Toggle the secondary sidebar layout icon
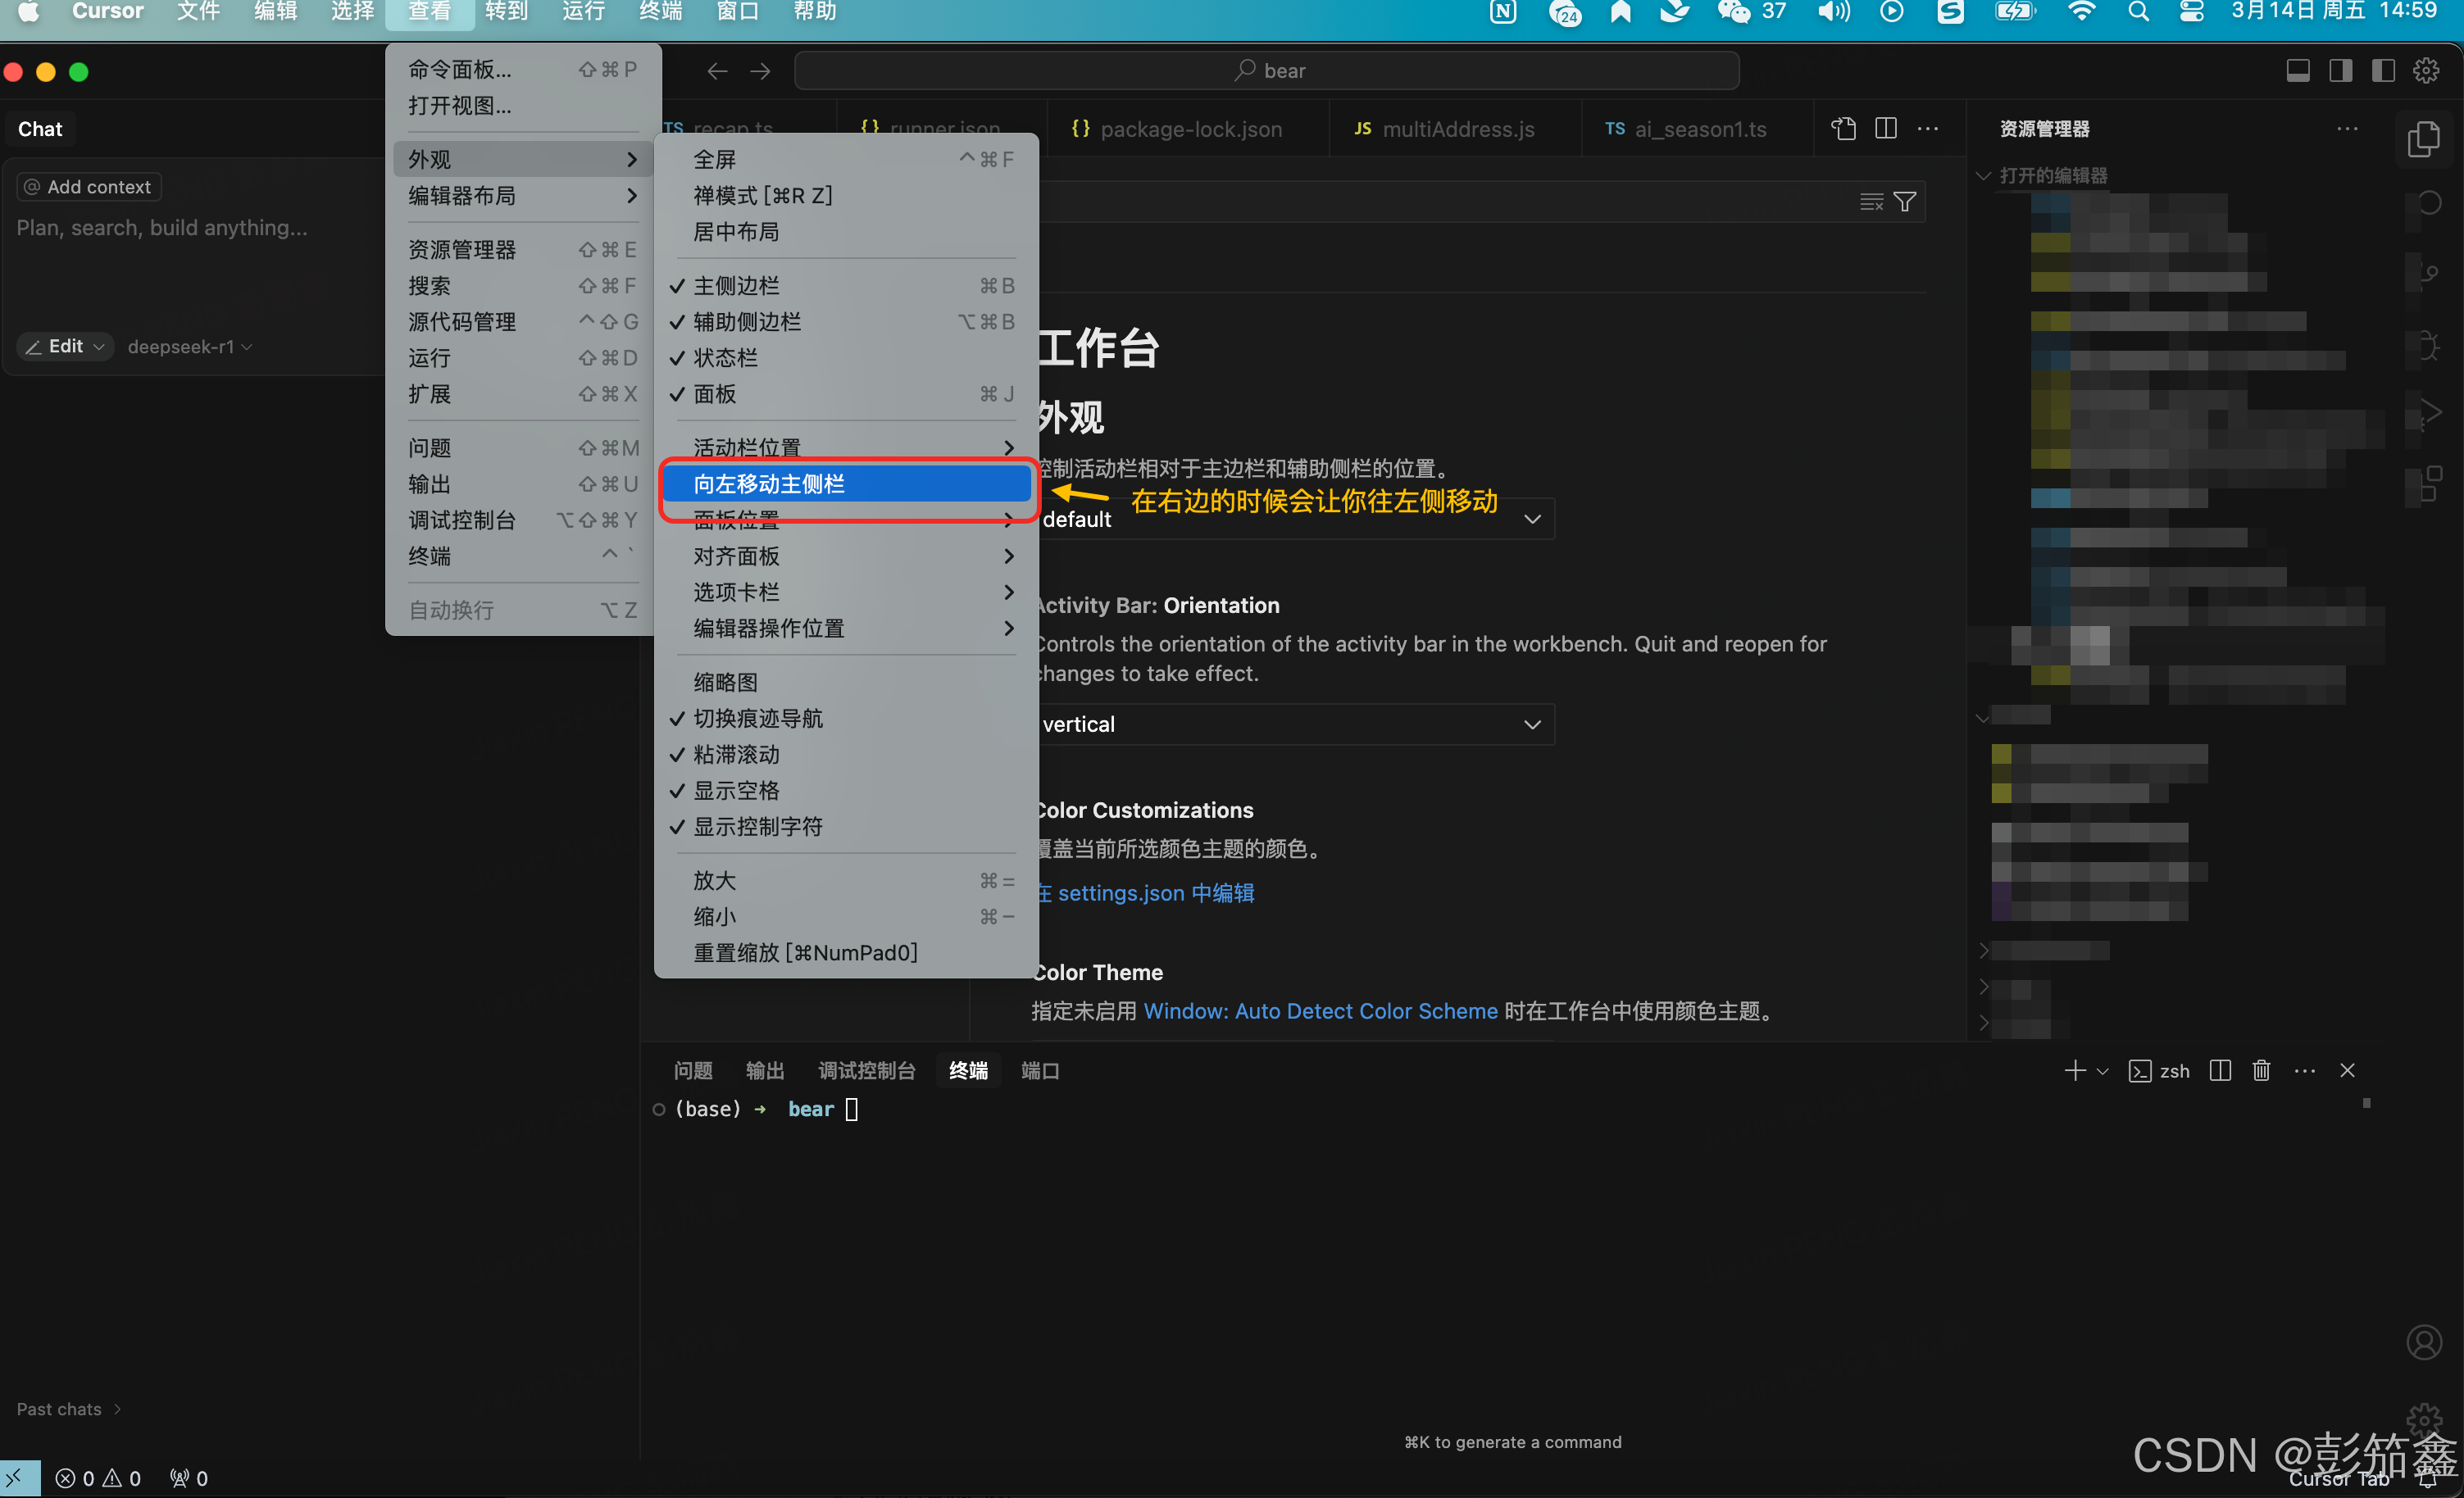The width and height of the screenshot is (2464, 1498). click(2340, 71)
